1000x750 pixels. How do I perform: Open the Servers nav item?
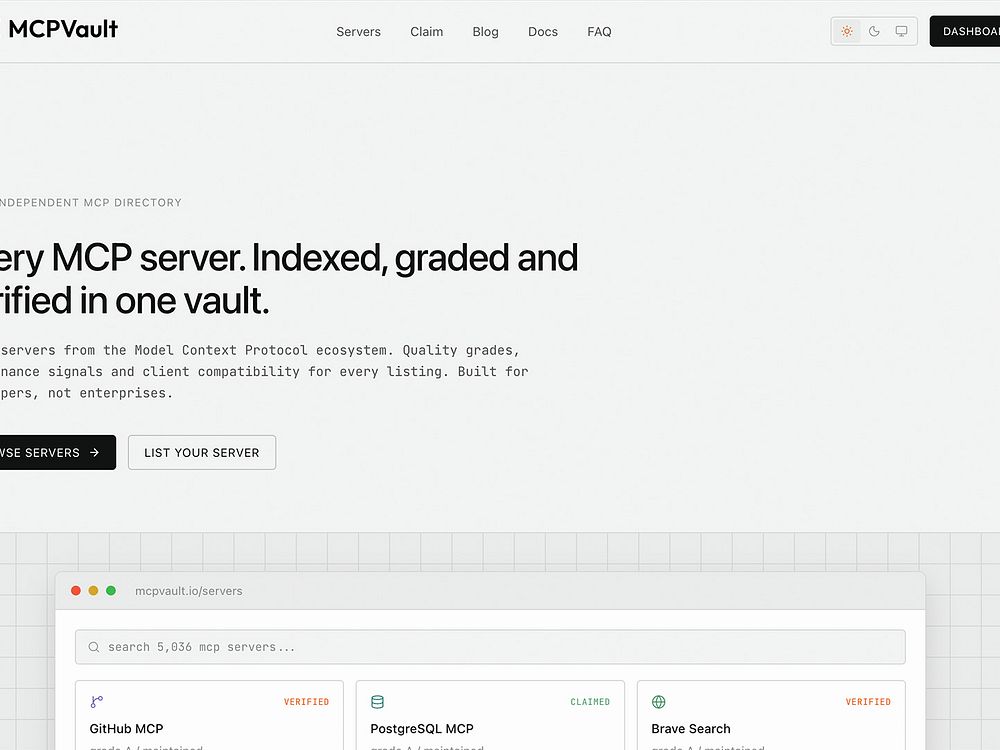(x=358, y=31)
